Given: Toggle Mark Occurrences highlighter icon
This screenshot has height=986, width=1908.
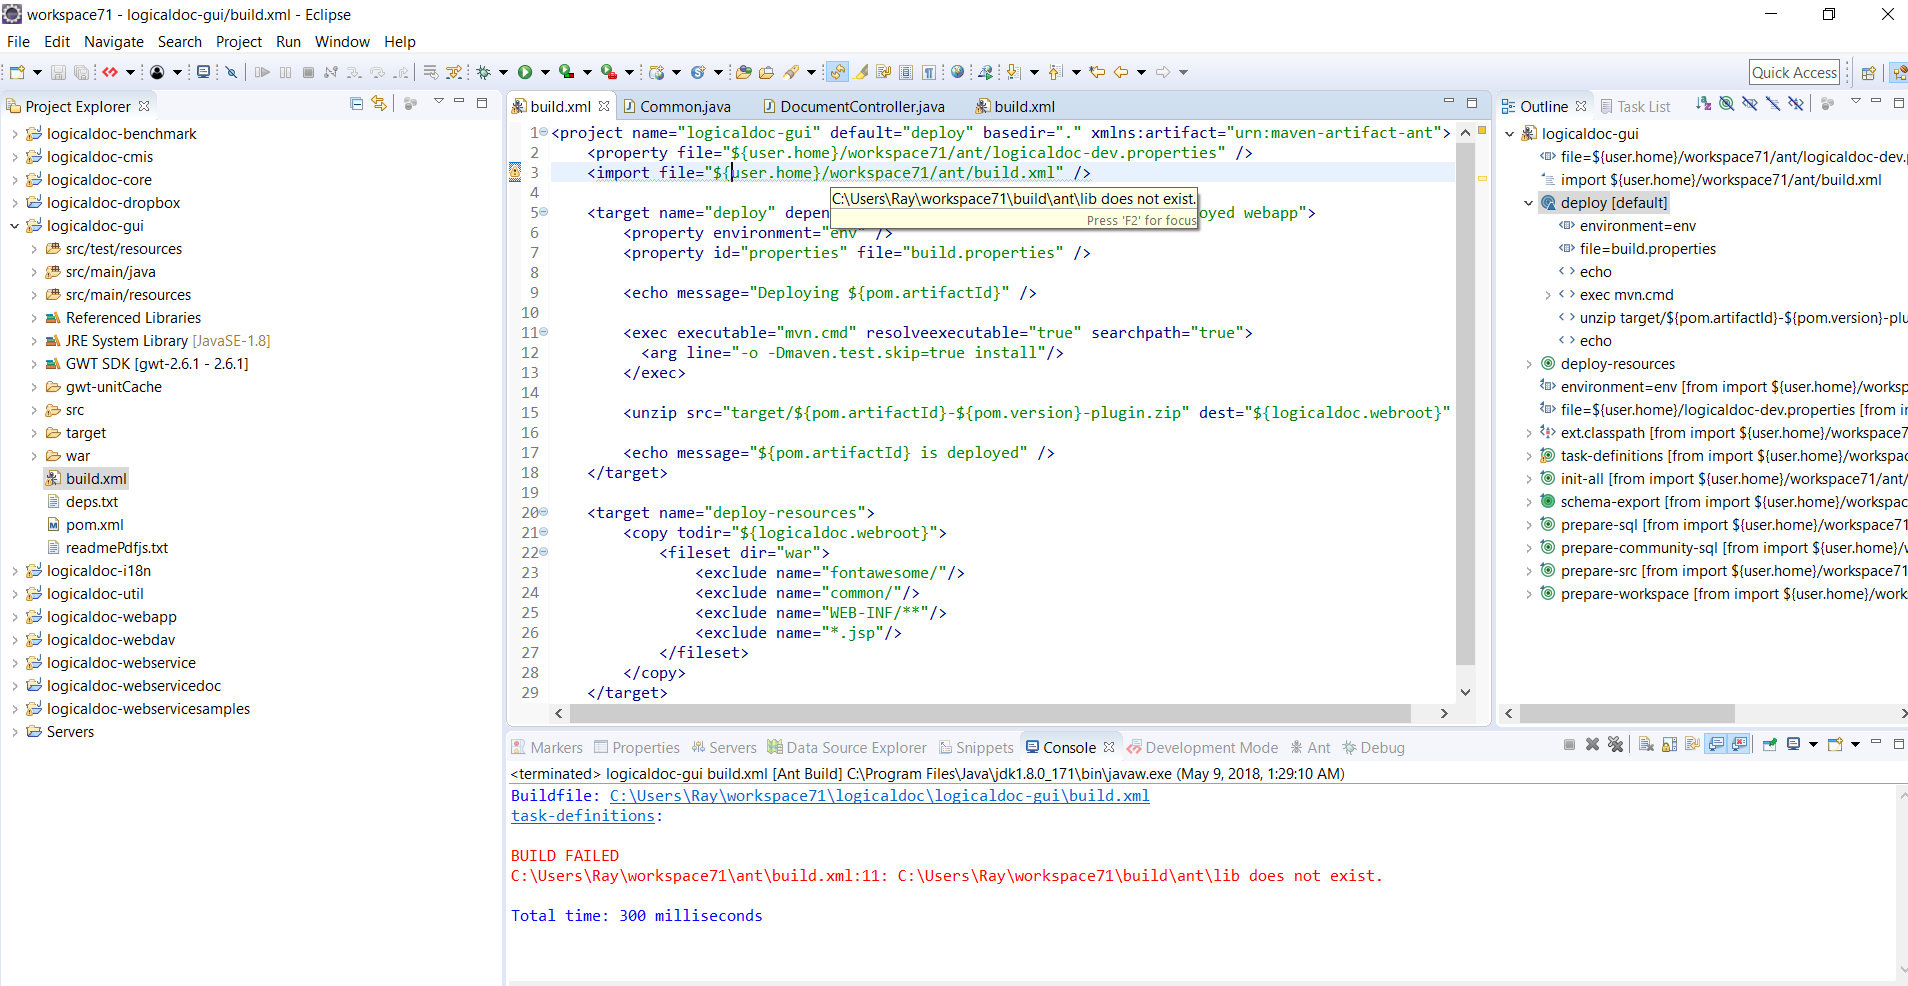Looking at the screenshot, I should [860, 72].
